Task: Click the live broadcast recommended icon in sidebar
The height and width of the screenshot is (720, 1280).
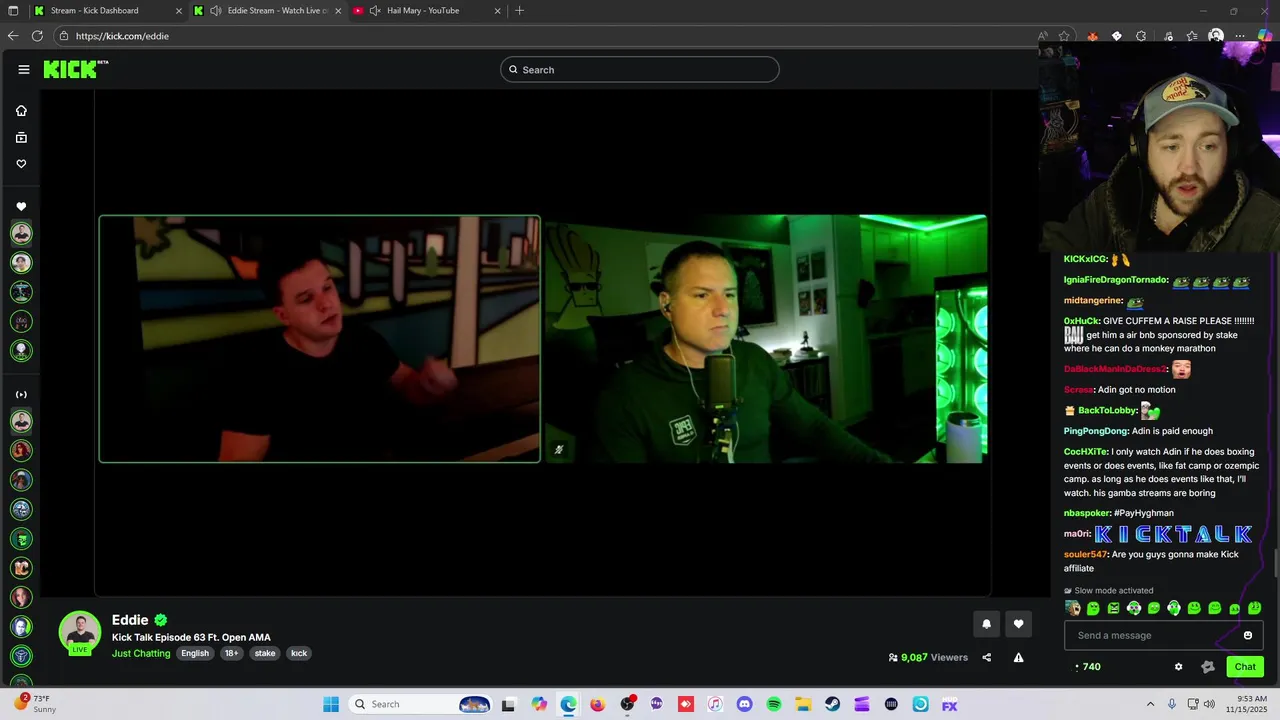Action: coord(21,394)
